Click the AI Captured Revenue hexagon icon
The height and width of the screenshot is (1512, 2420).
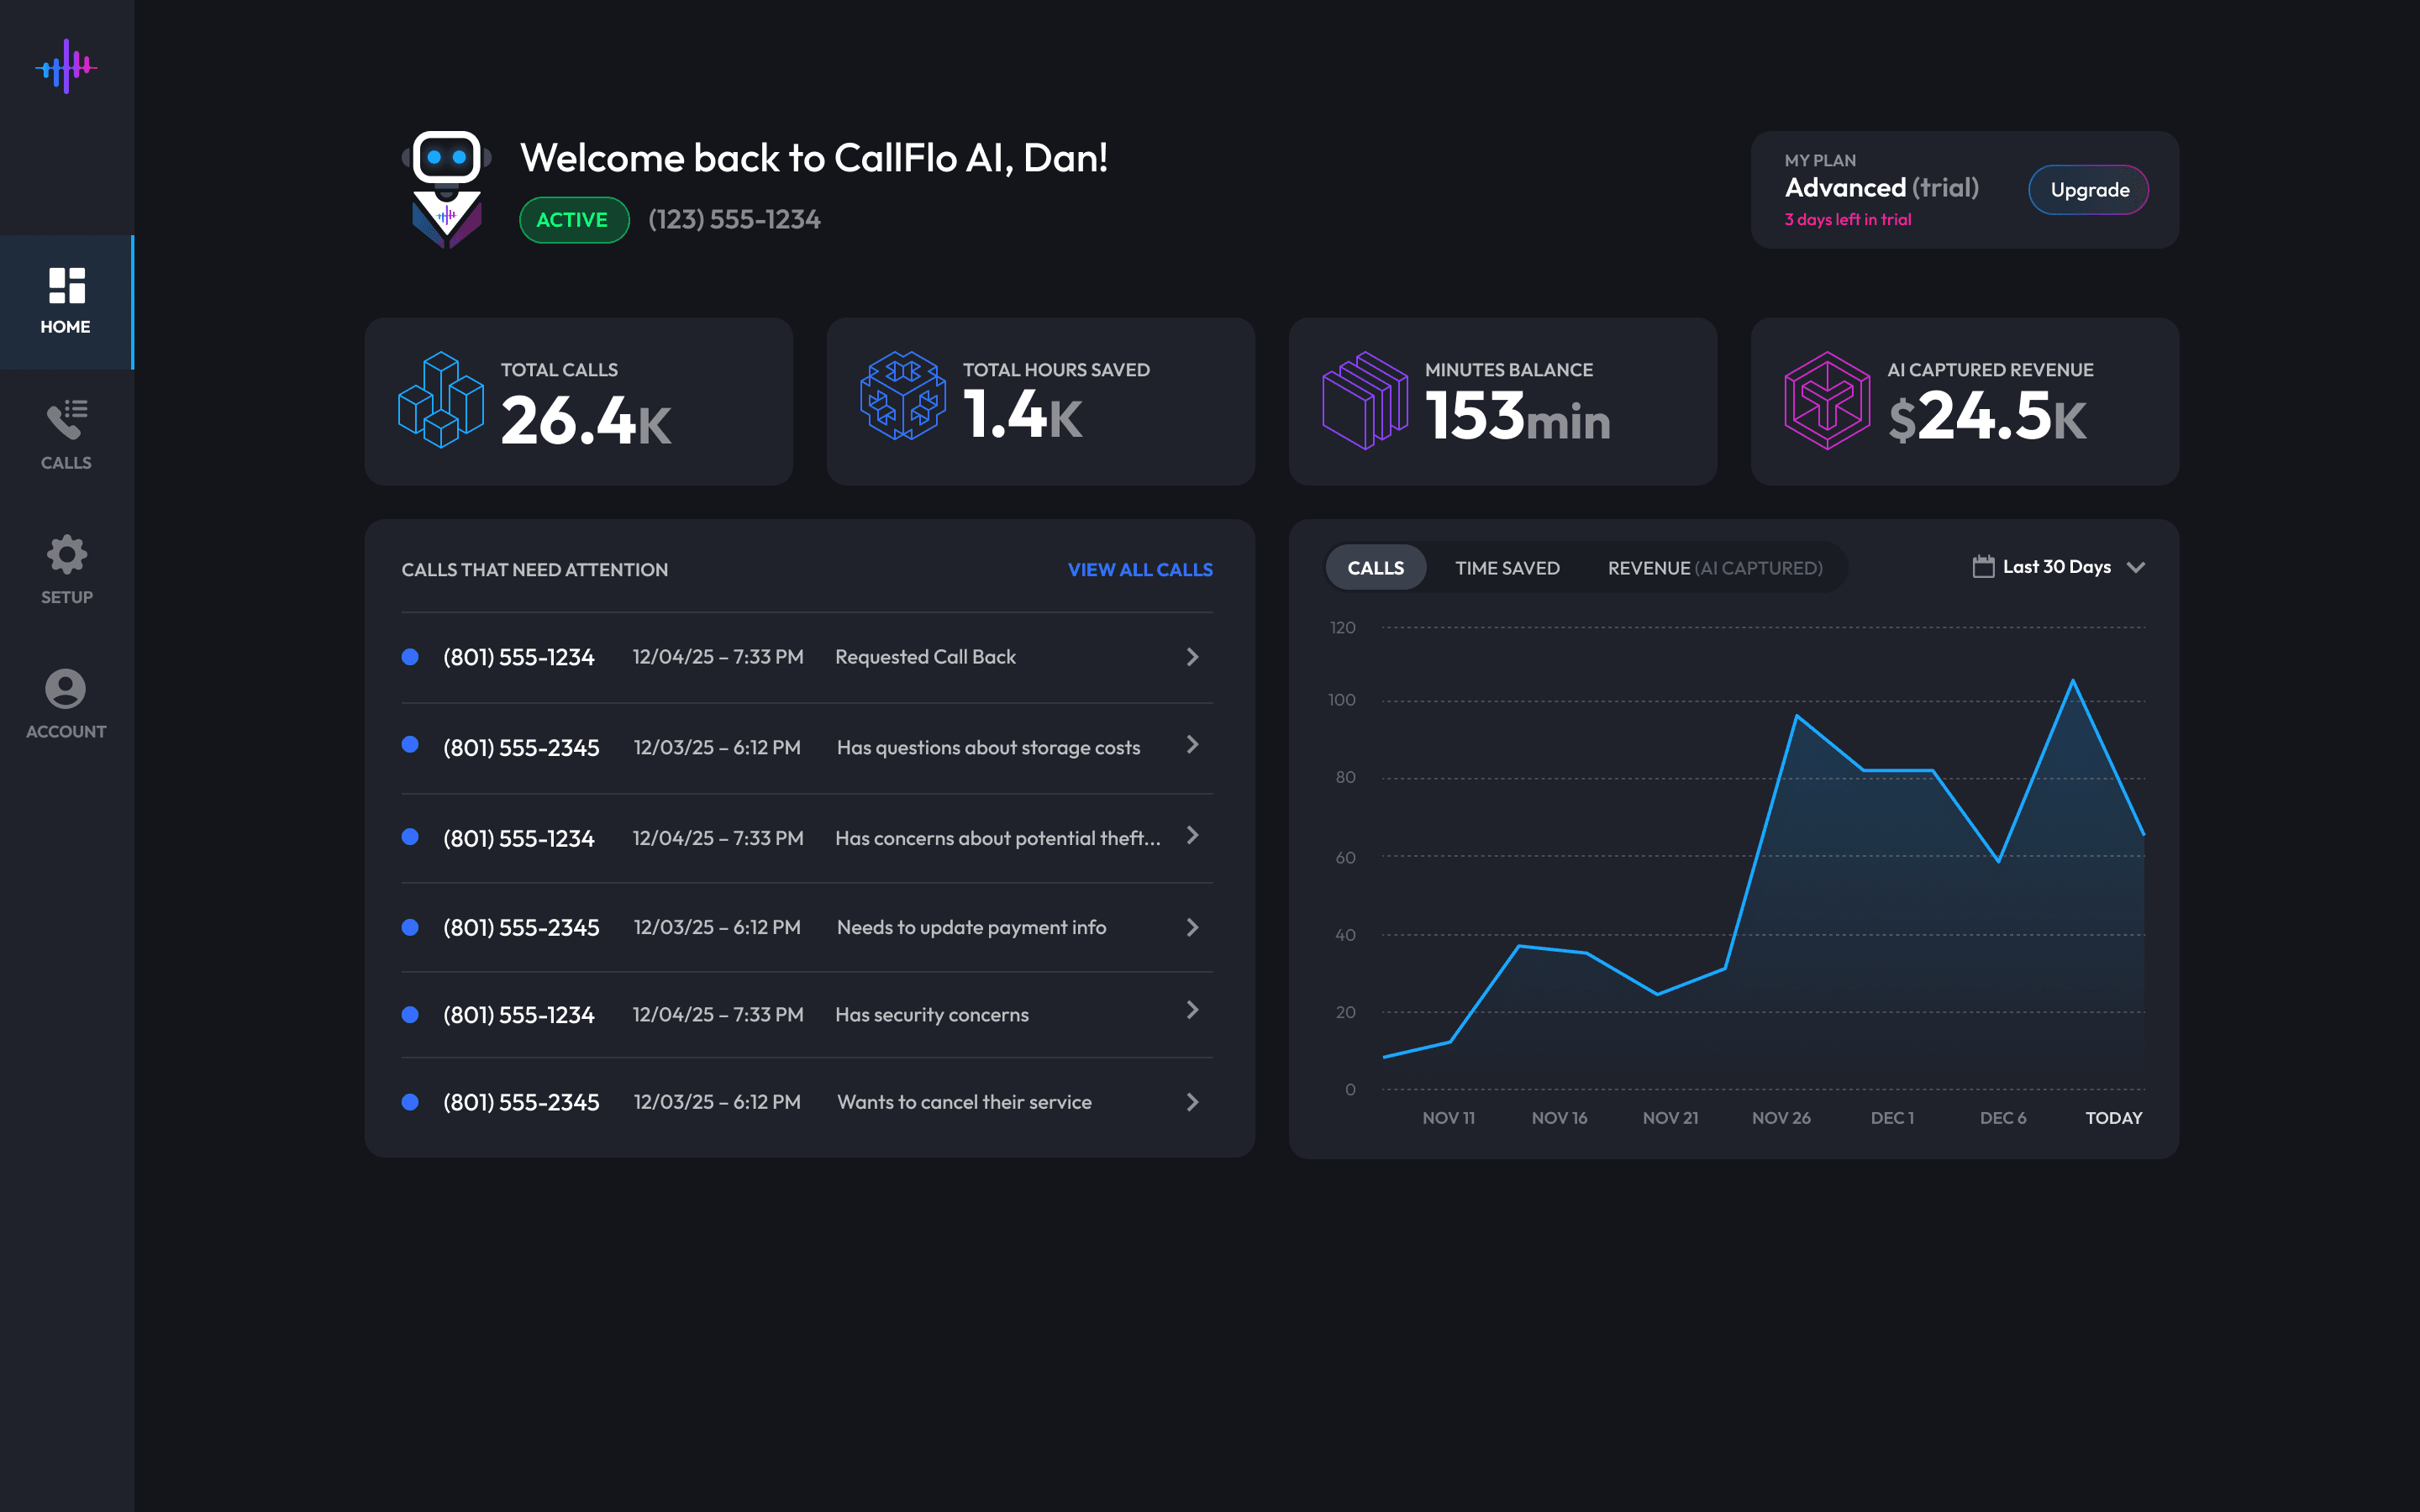coord(1827,400)
